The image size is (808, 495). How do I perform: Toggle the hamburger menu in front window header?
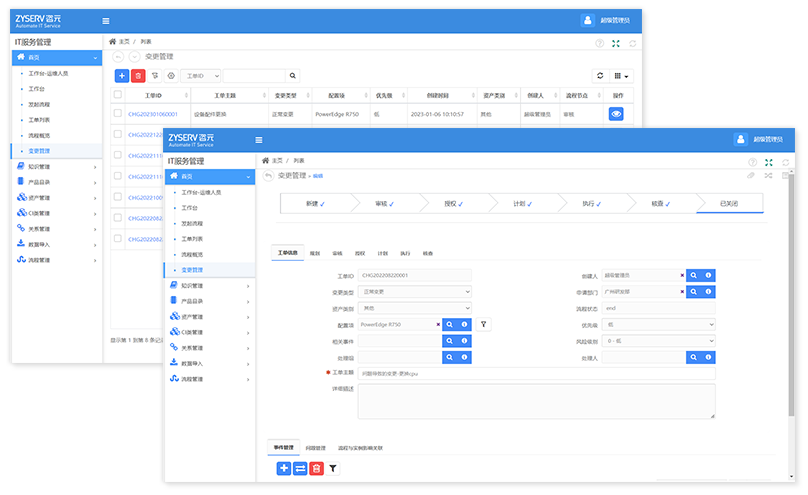click(259, 140)
